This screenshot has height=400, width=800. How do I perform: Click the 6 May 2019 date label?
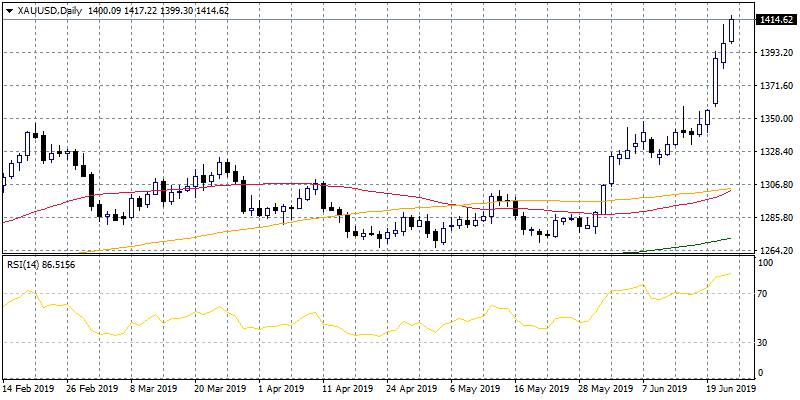pyautogui.click(x=474, y=388)
